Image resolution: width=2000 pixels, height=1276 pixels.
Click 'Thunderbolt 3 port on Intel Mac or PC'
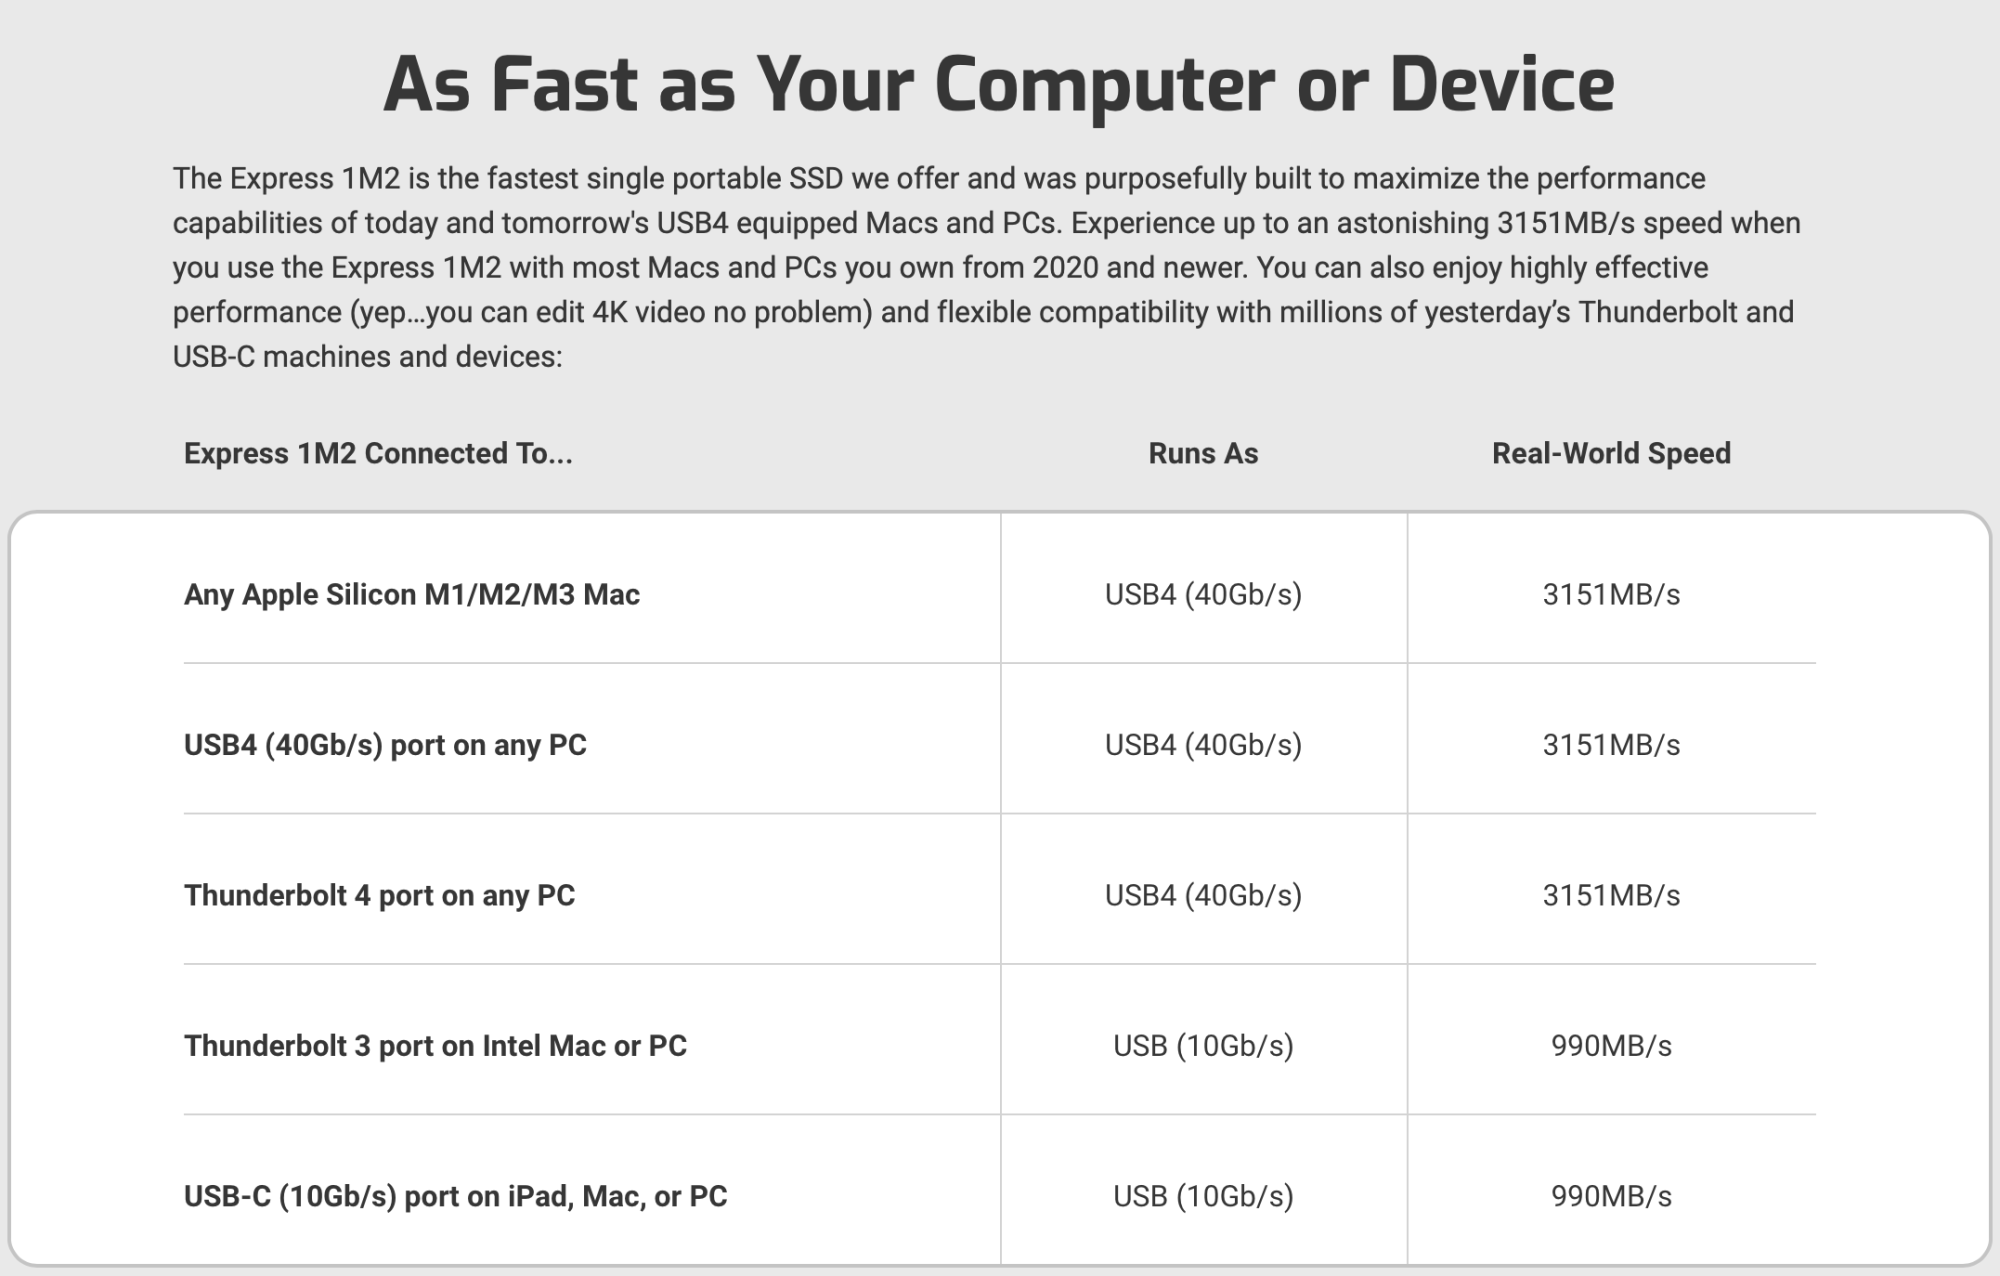(x=436, y=1045)
